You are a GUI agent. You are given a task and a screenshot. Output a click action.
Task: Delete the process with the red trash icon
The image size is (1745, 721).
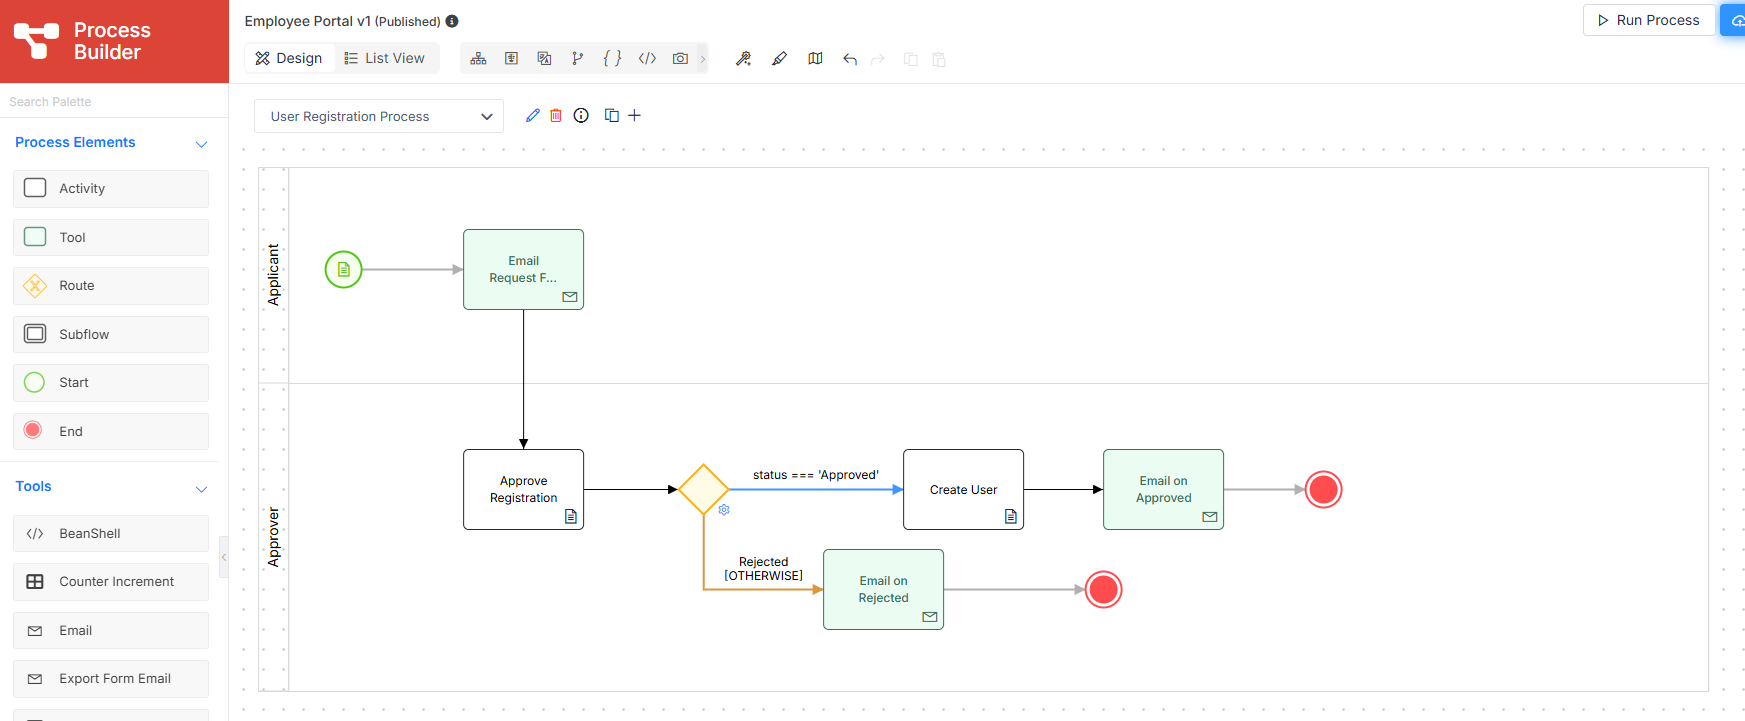tap(556, 116)
